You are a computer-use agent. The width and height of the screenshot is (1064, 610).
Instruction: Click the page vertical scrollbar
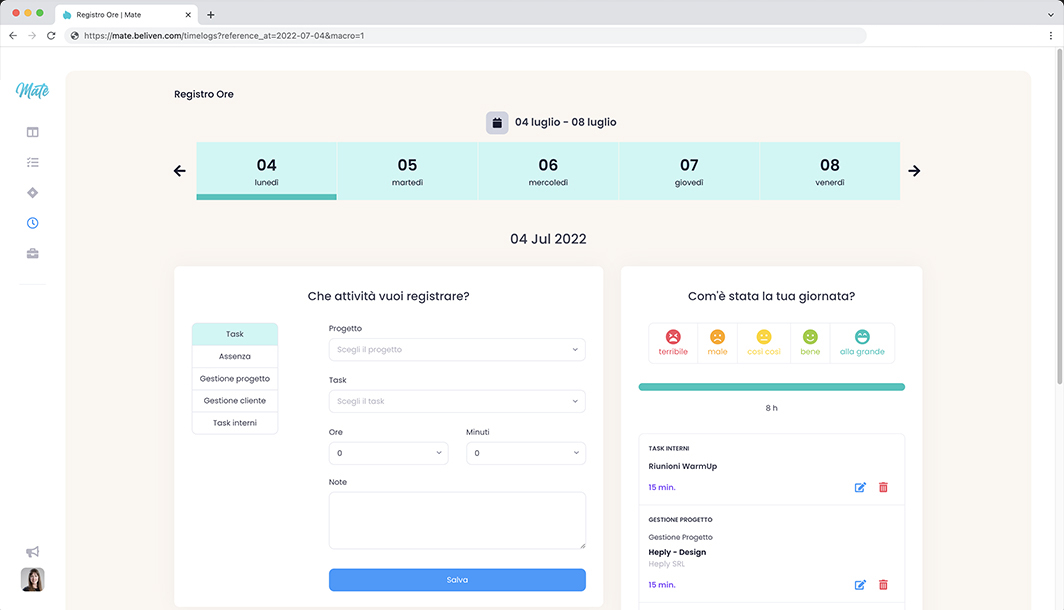pos(1059,217)
